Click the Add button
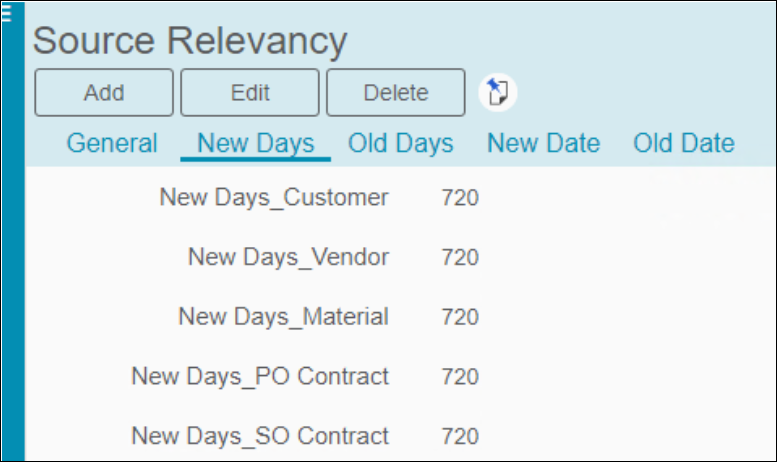 pyautogui.click(x=104, y=93)
